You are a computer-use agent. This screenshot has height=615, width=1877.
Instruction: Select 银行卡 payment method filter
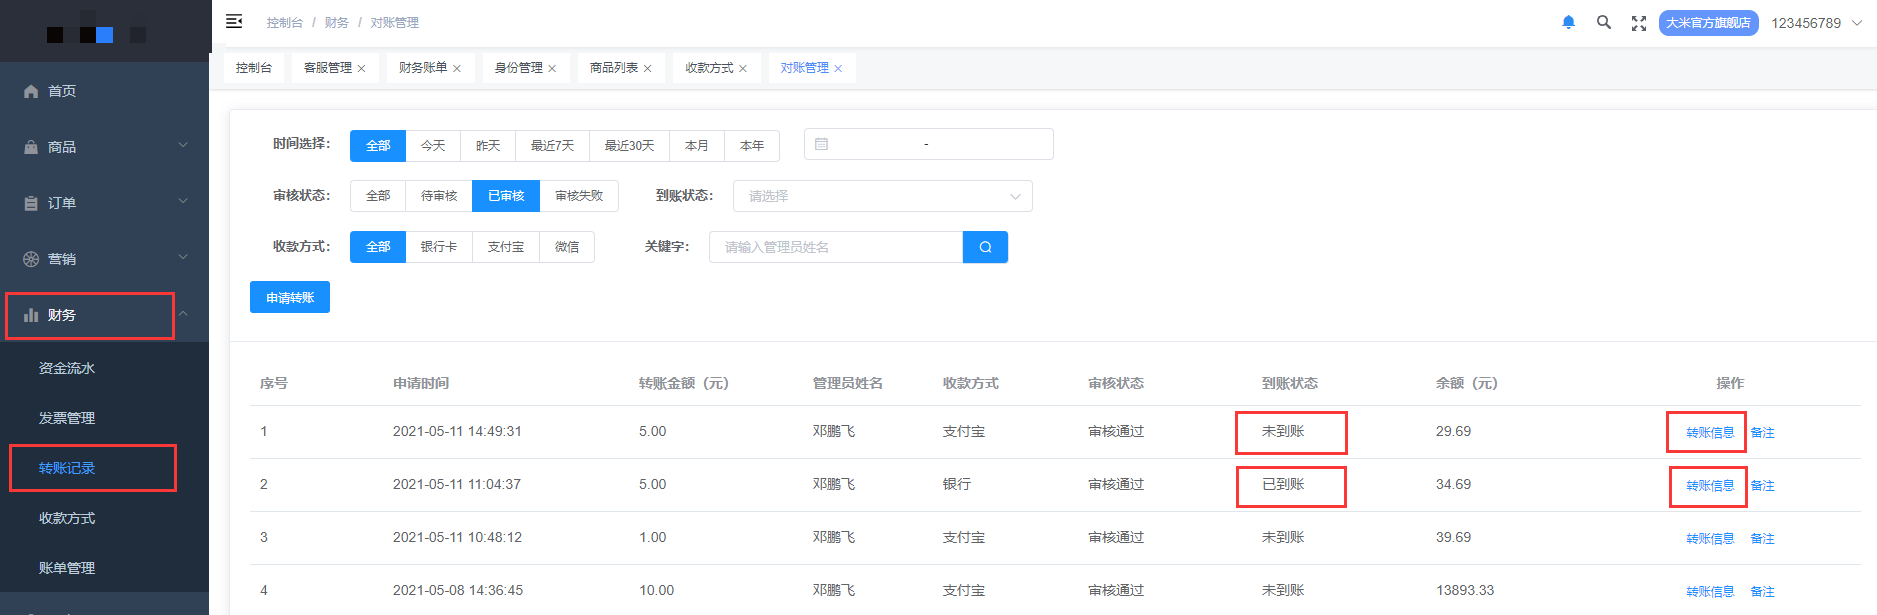(439, 247)
